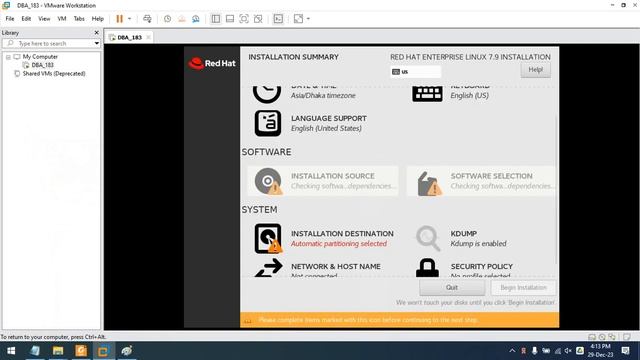Screen dimensions: 640x360
Task: Click the installer Help! button
Action: point(536,70)
